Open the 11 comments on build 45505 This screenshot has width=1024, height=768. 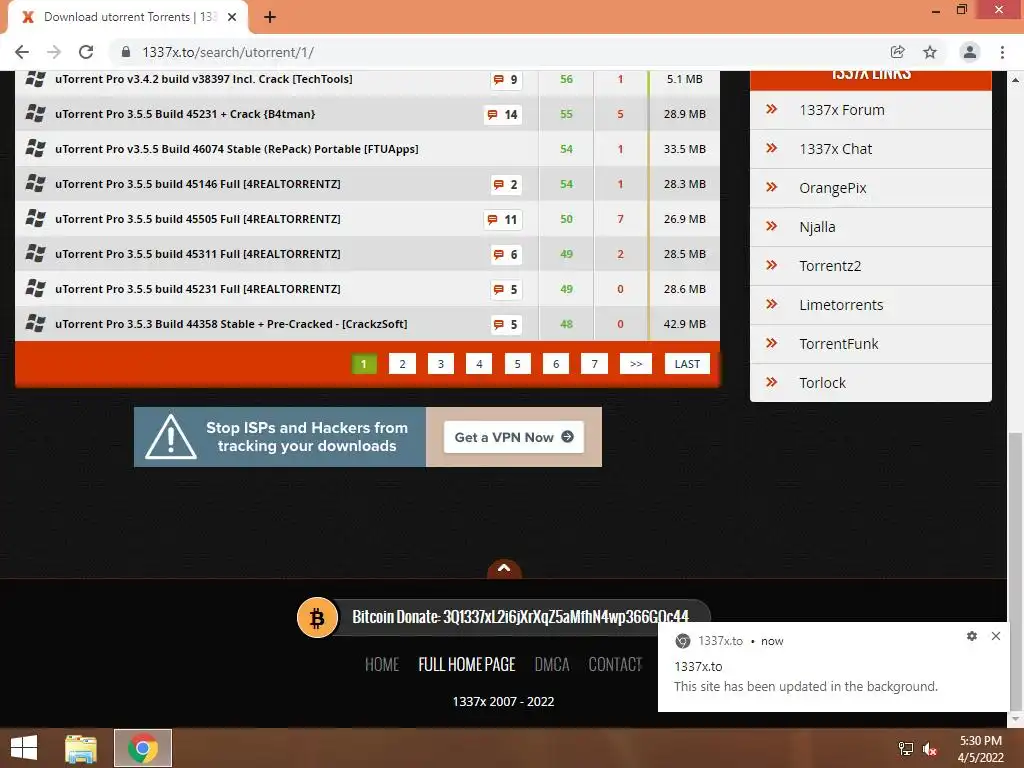(502, 219)
